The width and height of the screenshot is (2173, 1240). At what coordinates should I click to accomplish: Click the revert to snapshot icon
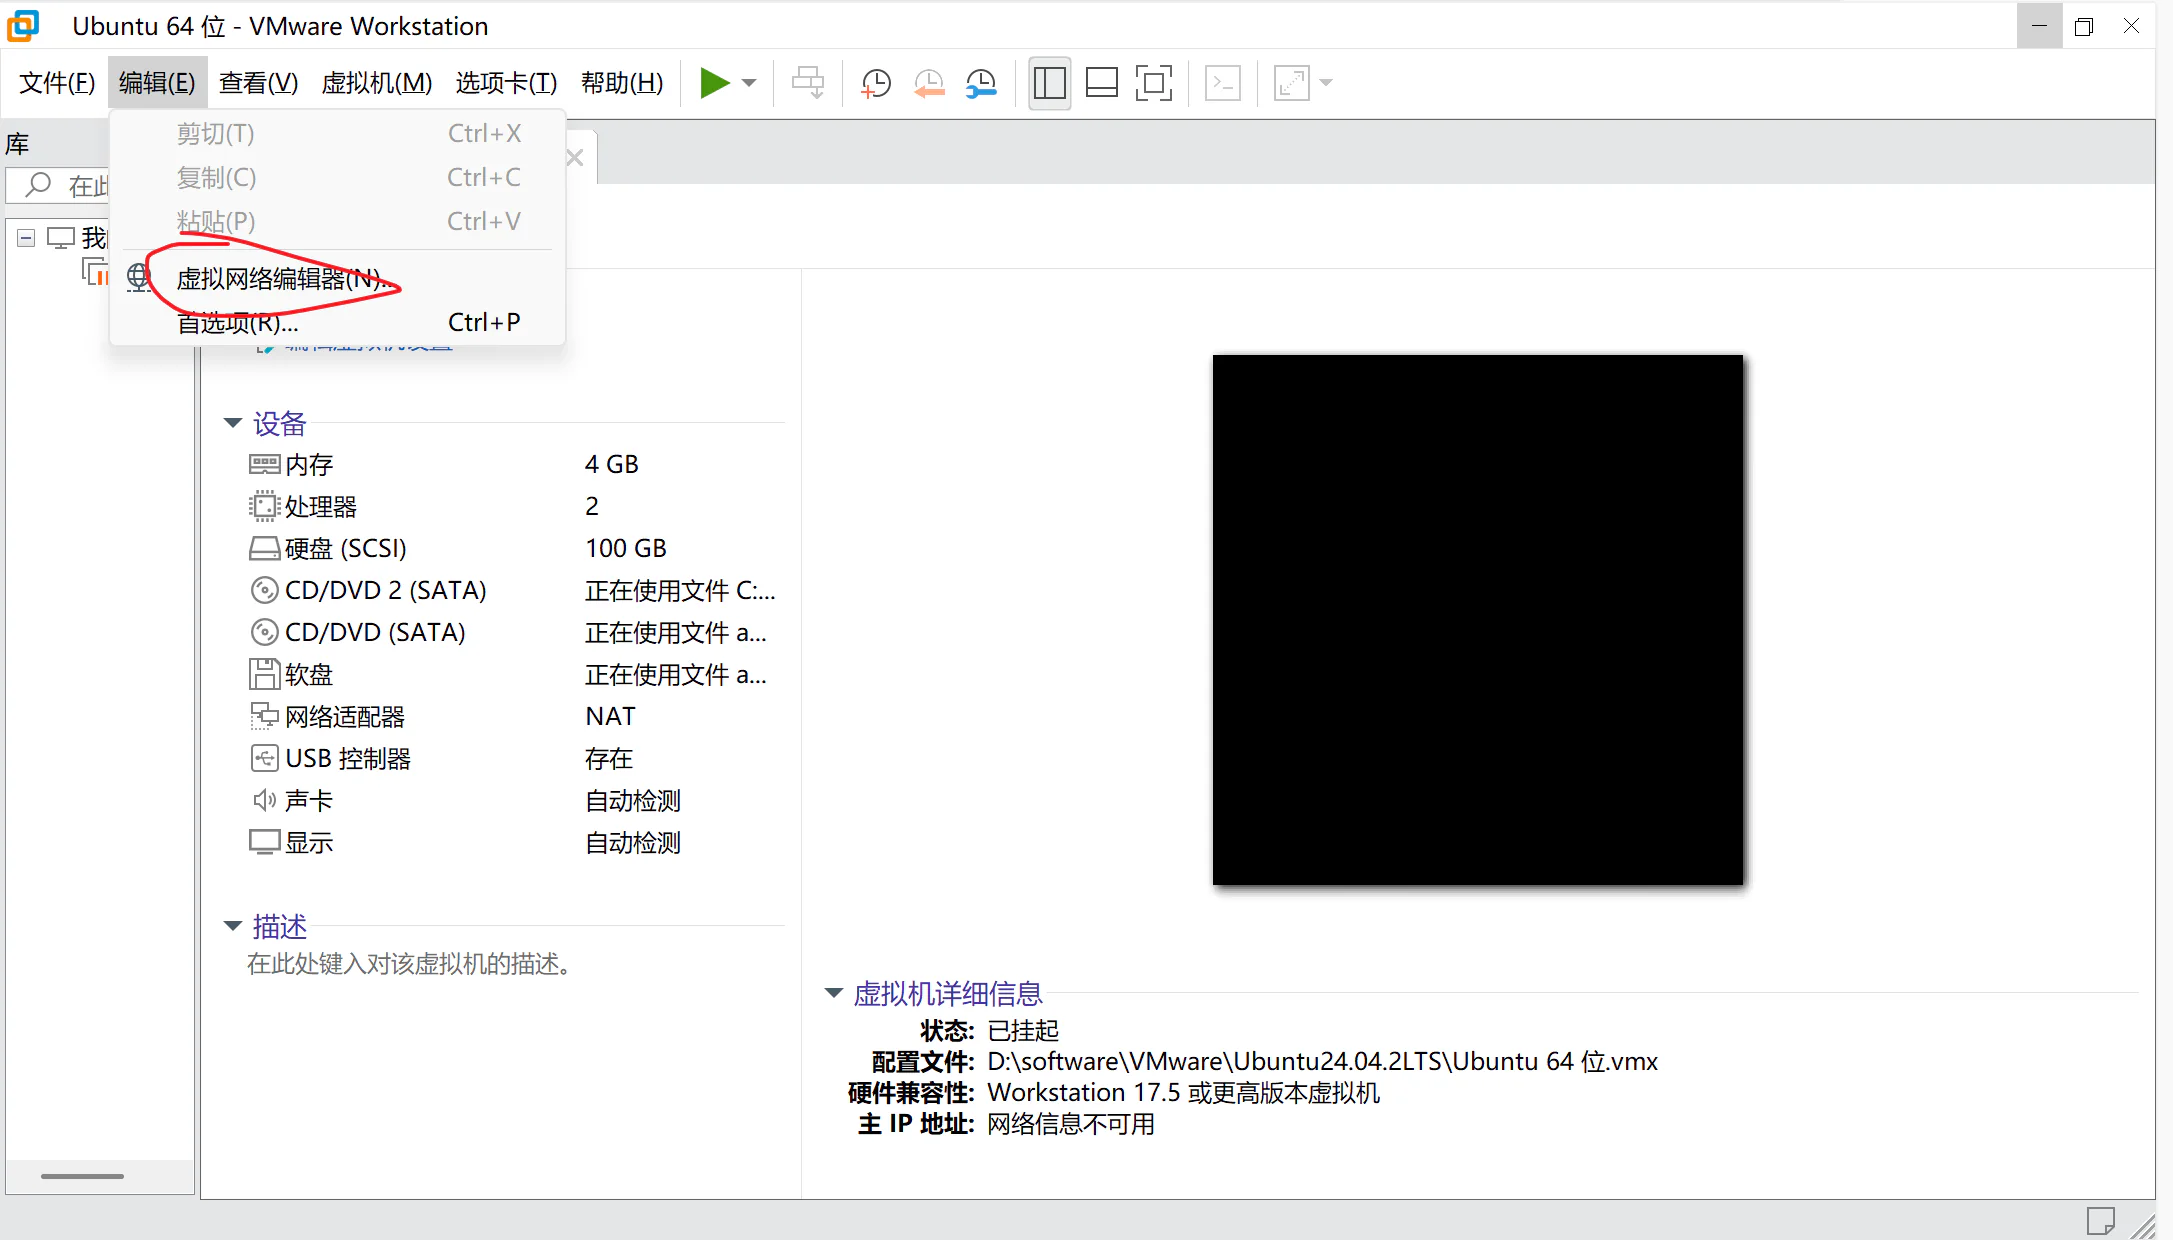929,83
